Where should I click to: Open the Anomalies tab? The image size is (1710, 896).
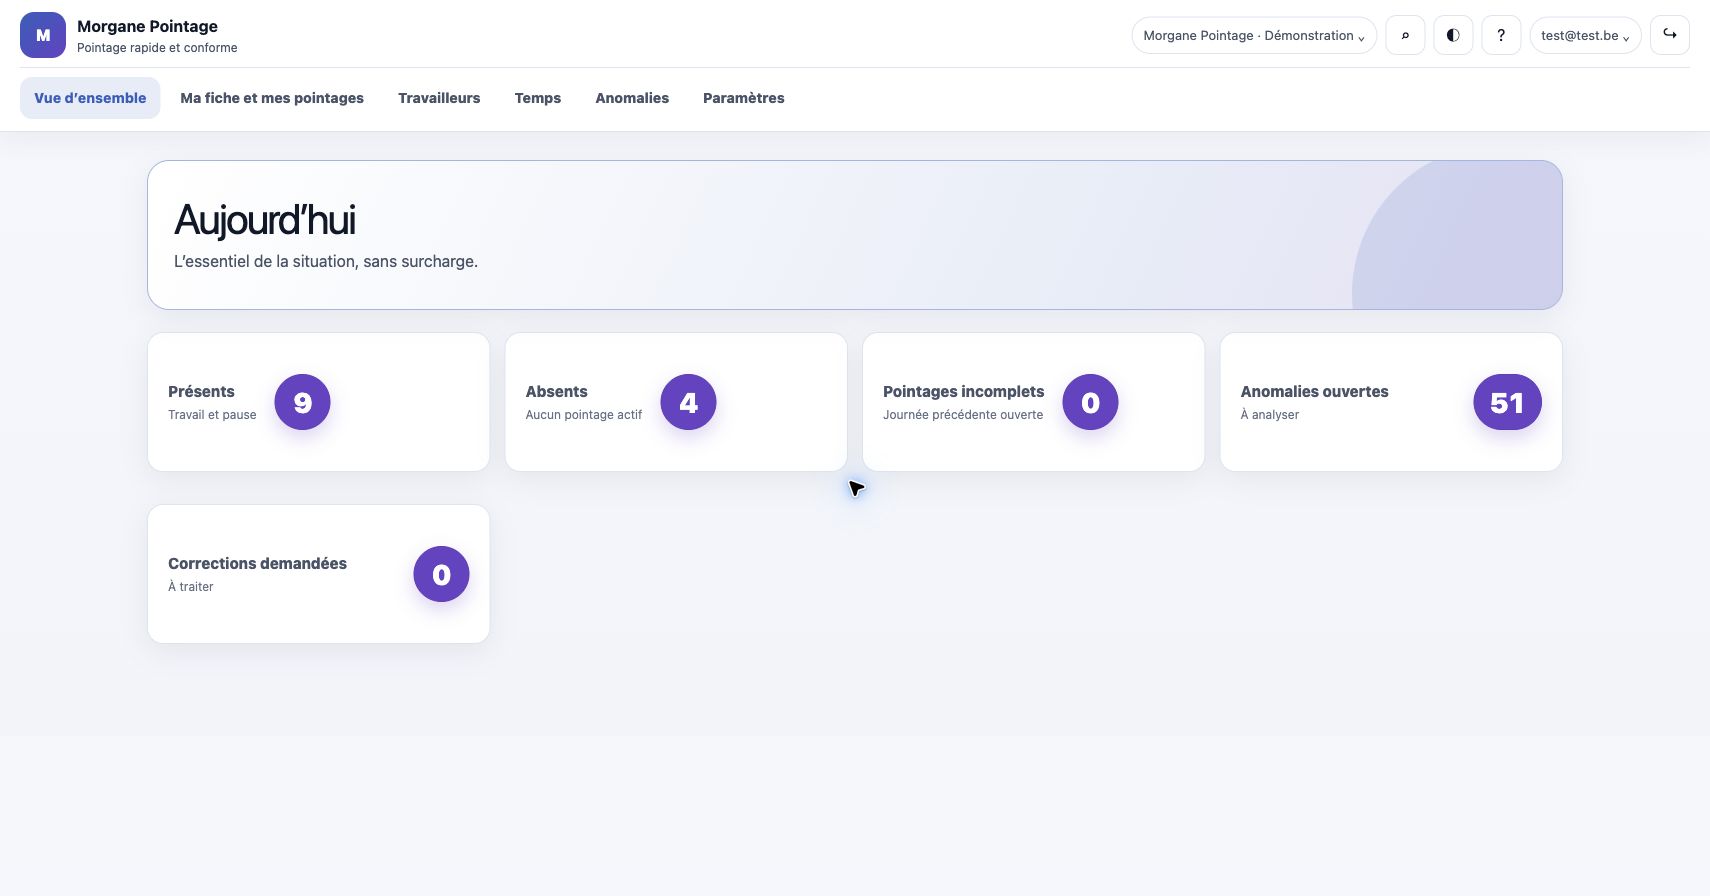click(x=632, y=98)
